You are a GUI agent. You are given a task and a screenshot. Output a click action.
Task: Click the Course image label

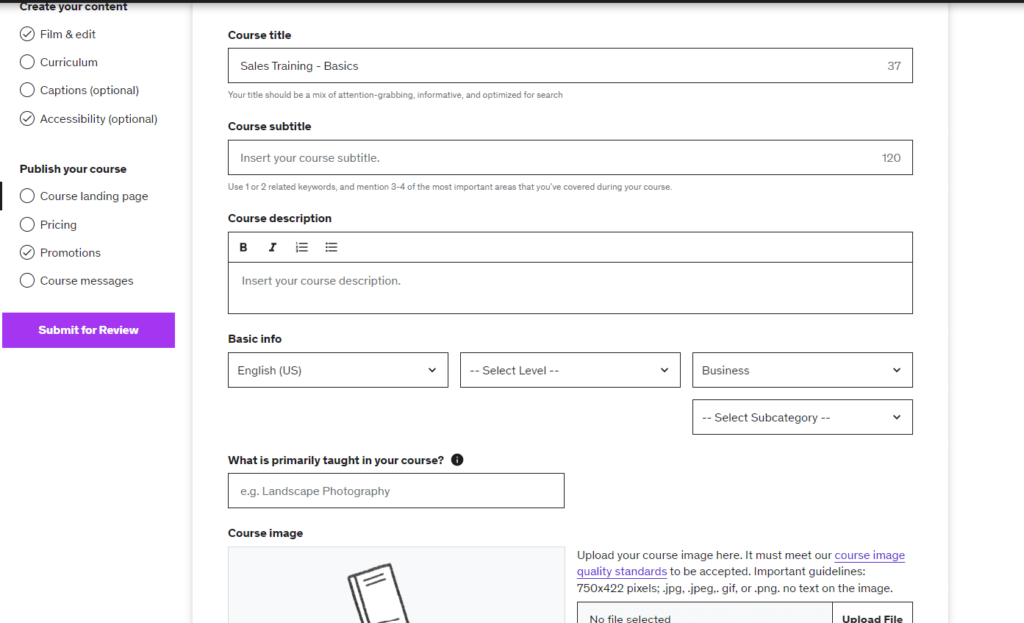tap(265, 533)
